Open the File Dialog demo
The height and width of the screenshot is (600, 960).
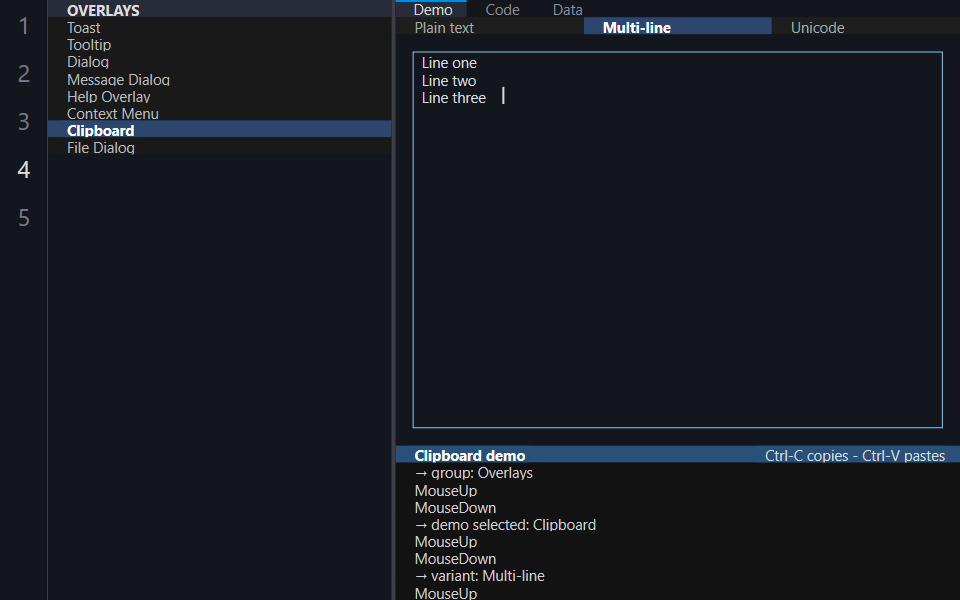pyautogui.click(x=219, y=148)
